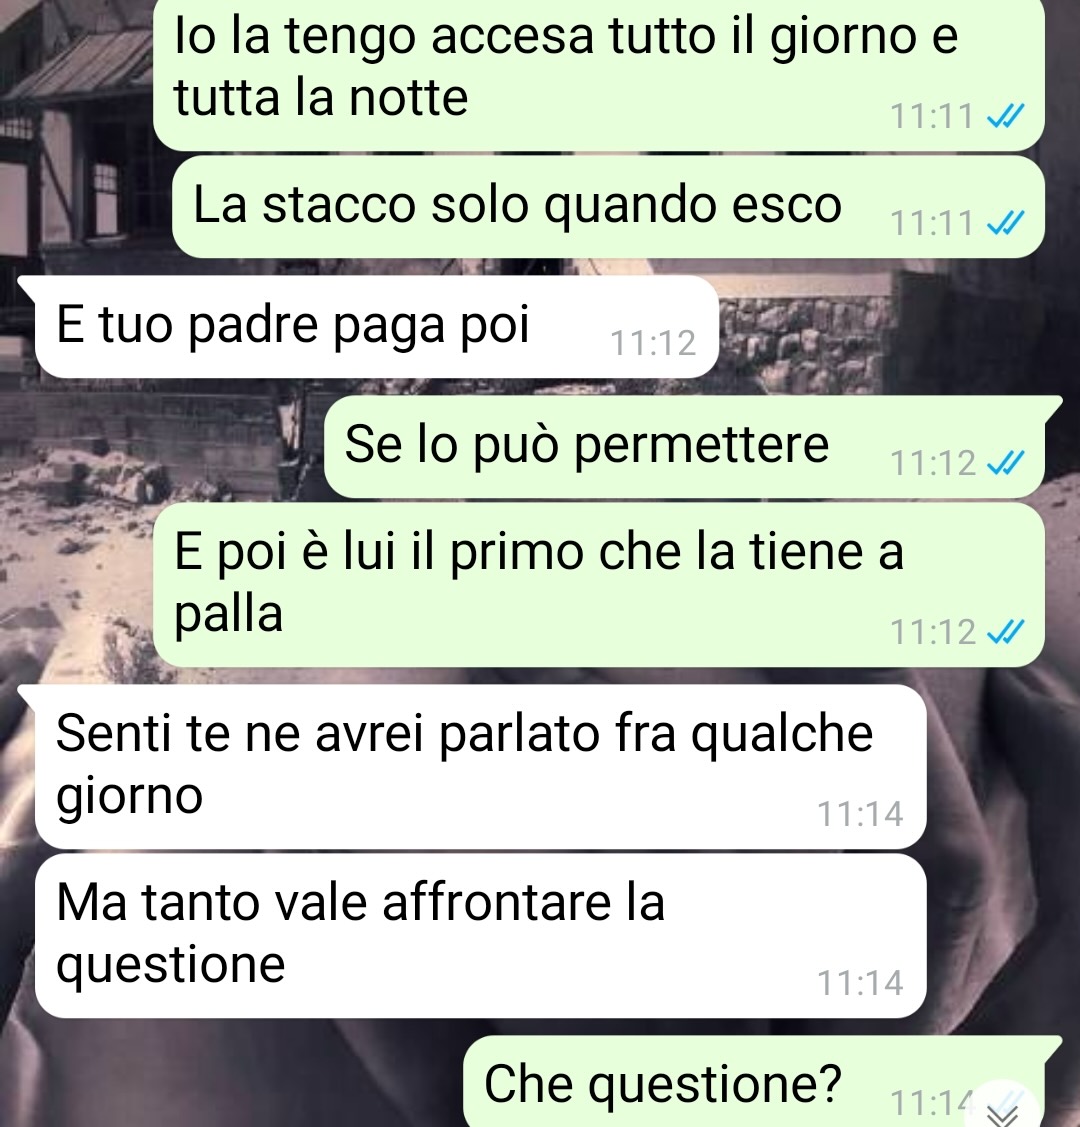Click the word 'giorno' in the white bubble
This screenshot has width=1080, height=1127.
[129, 797]
